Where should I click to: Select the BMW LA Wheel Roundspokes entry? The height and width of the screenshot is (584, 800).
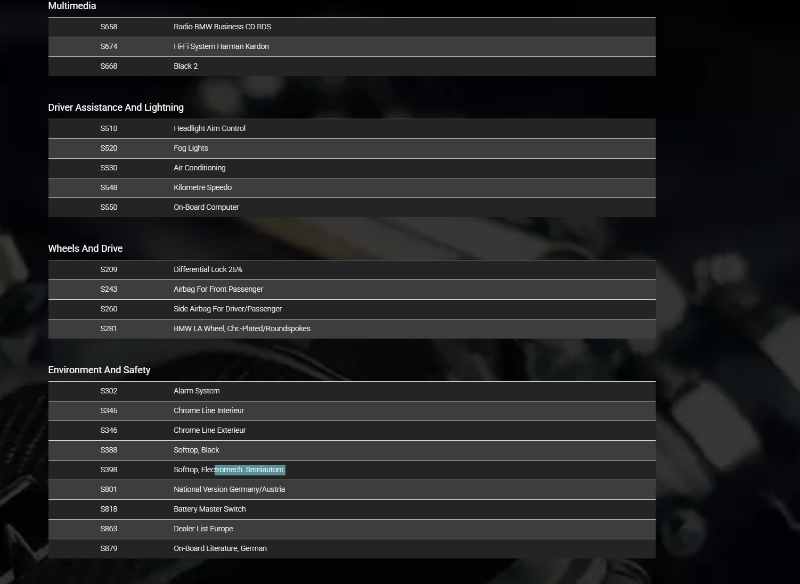pos(242,328)
